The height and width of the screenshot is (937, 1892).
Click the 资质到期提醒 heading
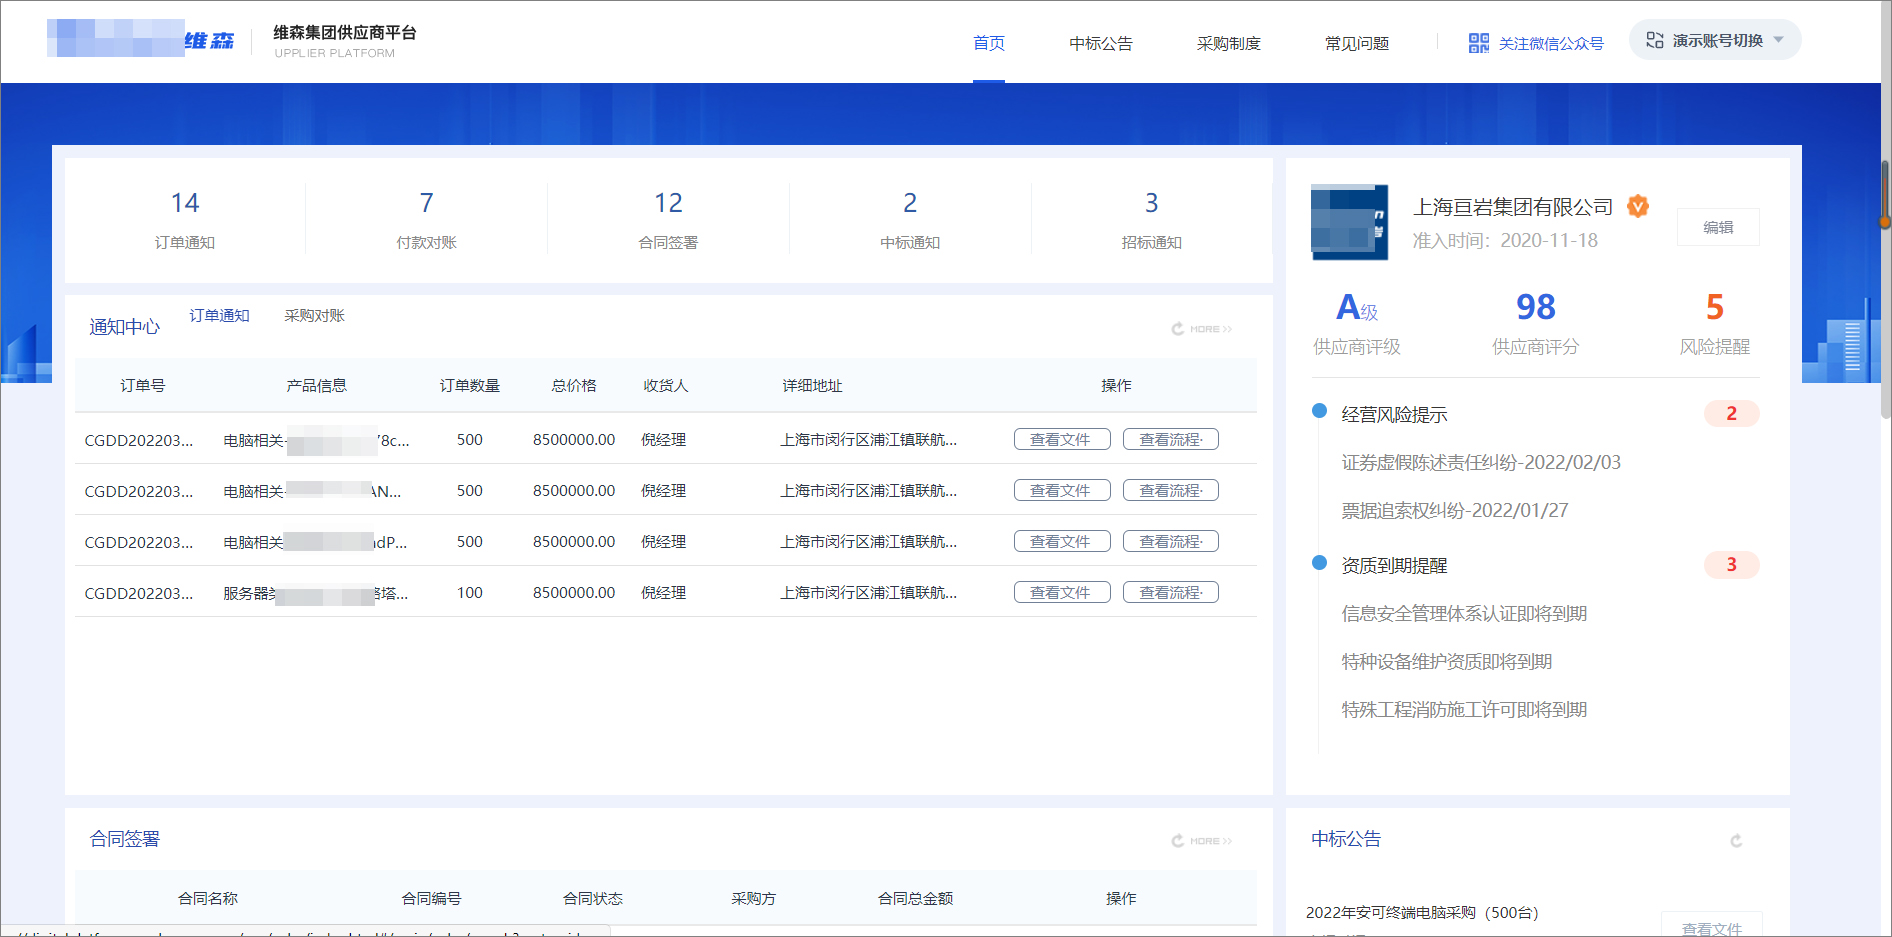click(x=1394, y=565)
